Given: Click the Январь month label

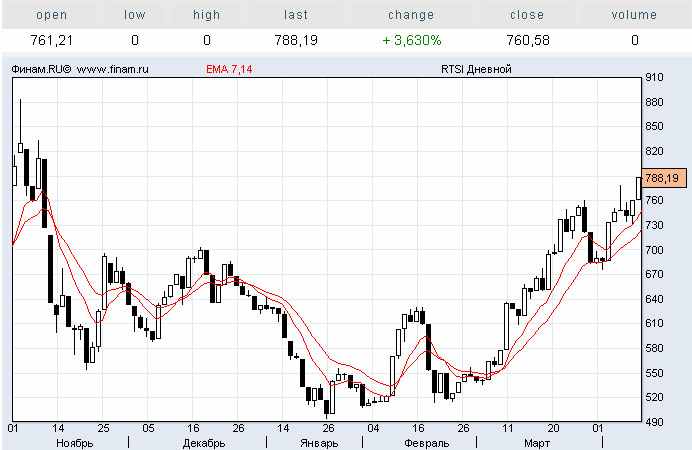Looking at the screenshot, I should point(319,443).
